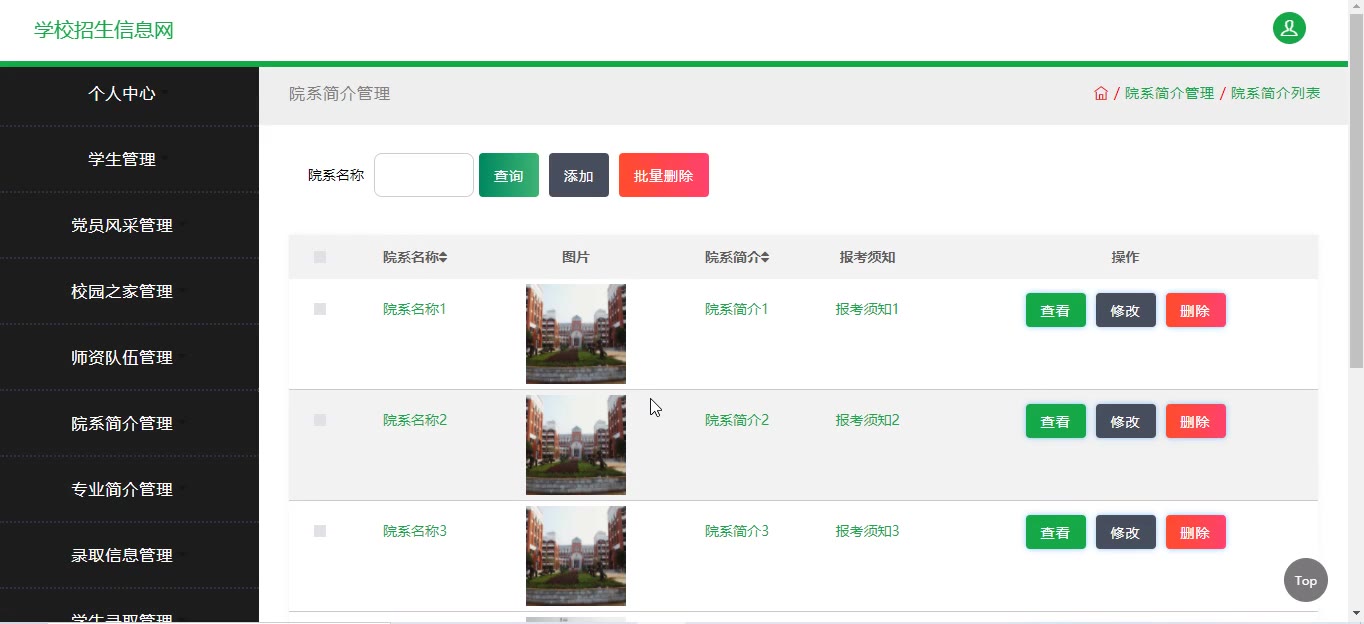
Task: Open the 院系名称2 campus thumbnail image
Action: pos(576,445)
